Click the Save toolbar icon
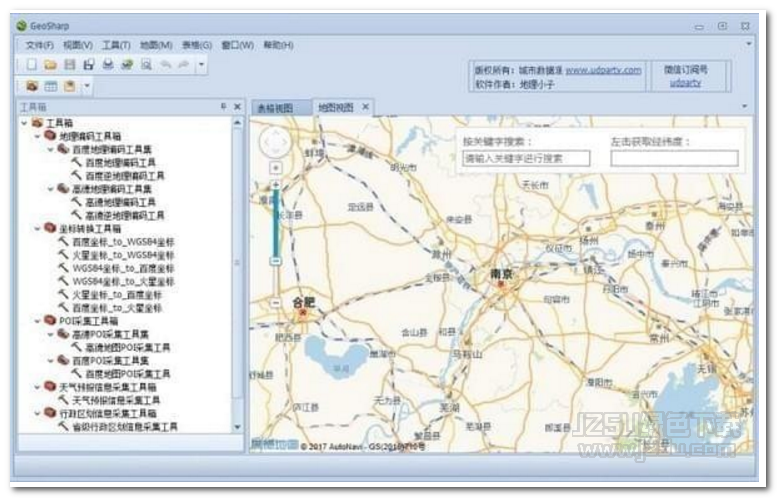 coord(70,64)
